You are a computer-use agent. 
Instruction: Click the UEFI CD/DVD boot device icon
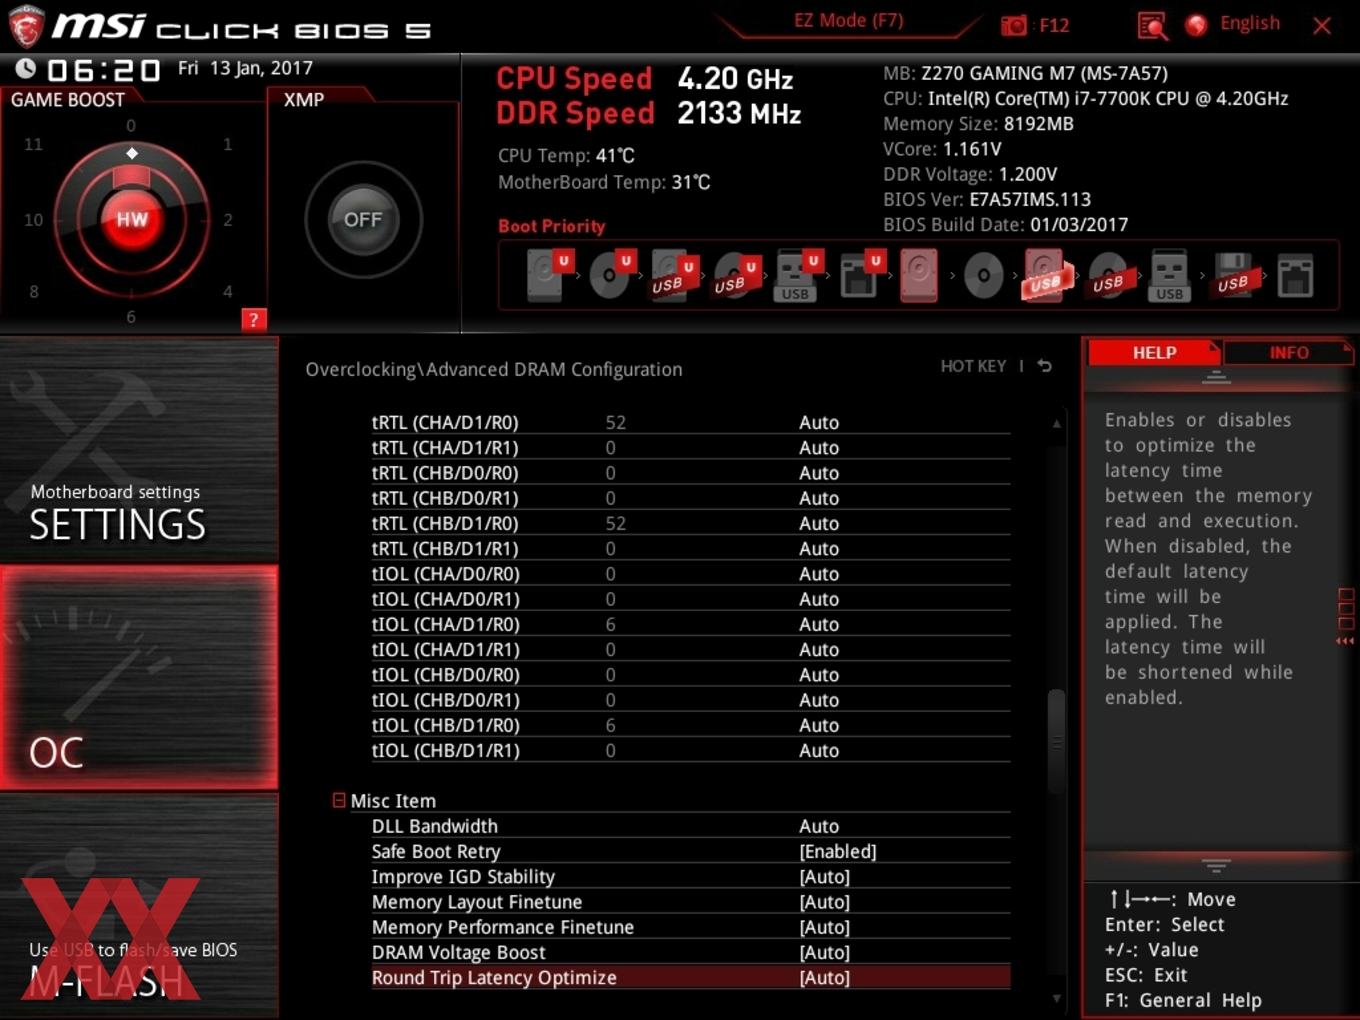pos(611,276)
